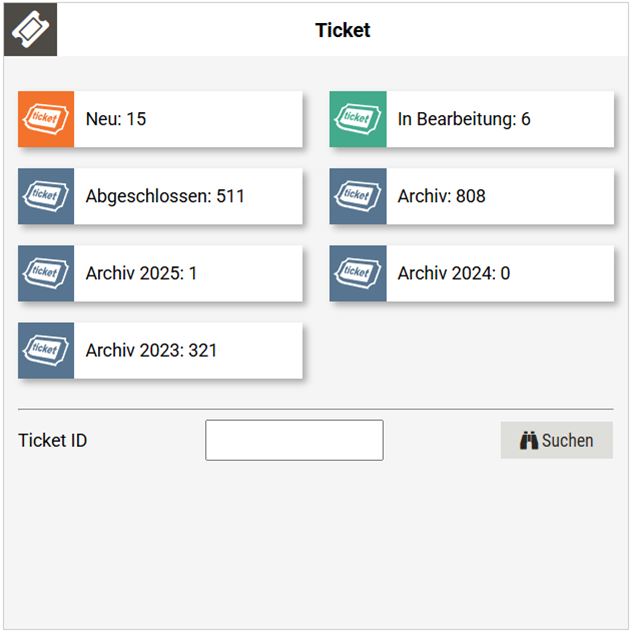Viewport: 632px width, 634px height.
Task: Click the ticket logo icon in header
Action: click(x=30, y=29)
